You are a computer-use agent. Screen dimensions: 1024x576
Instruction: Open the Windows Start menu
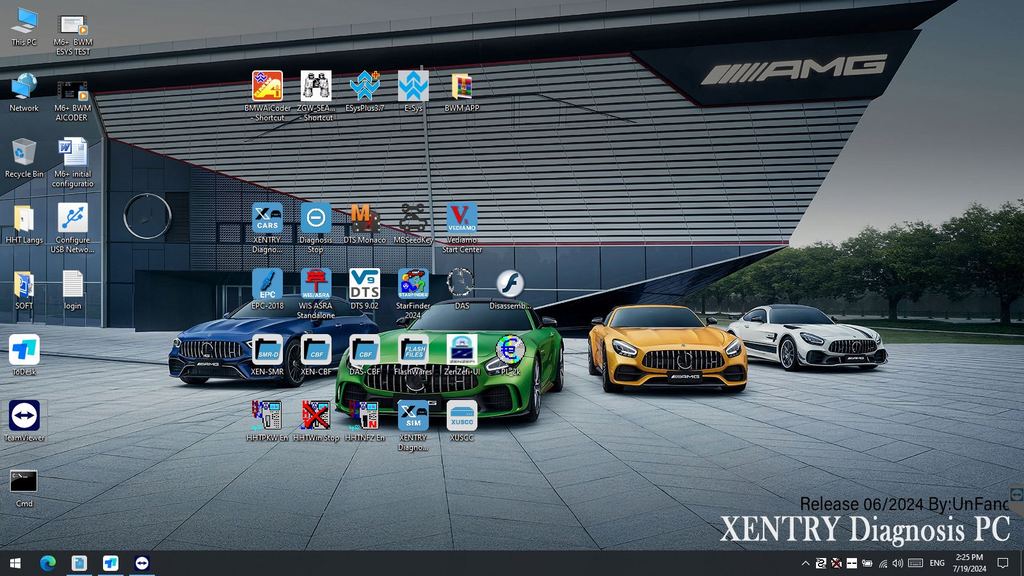pos(15,564)
